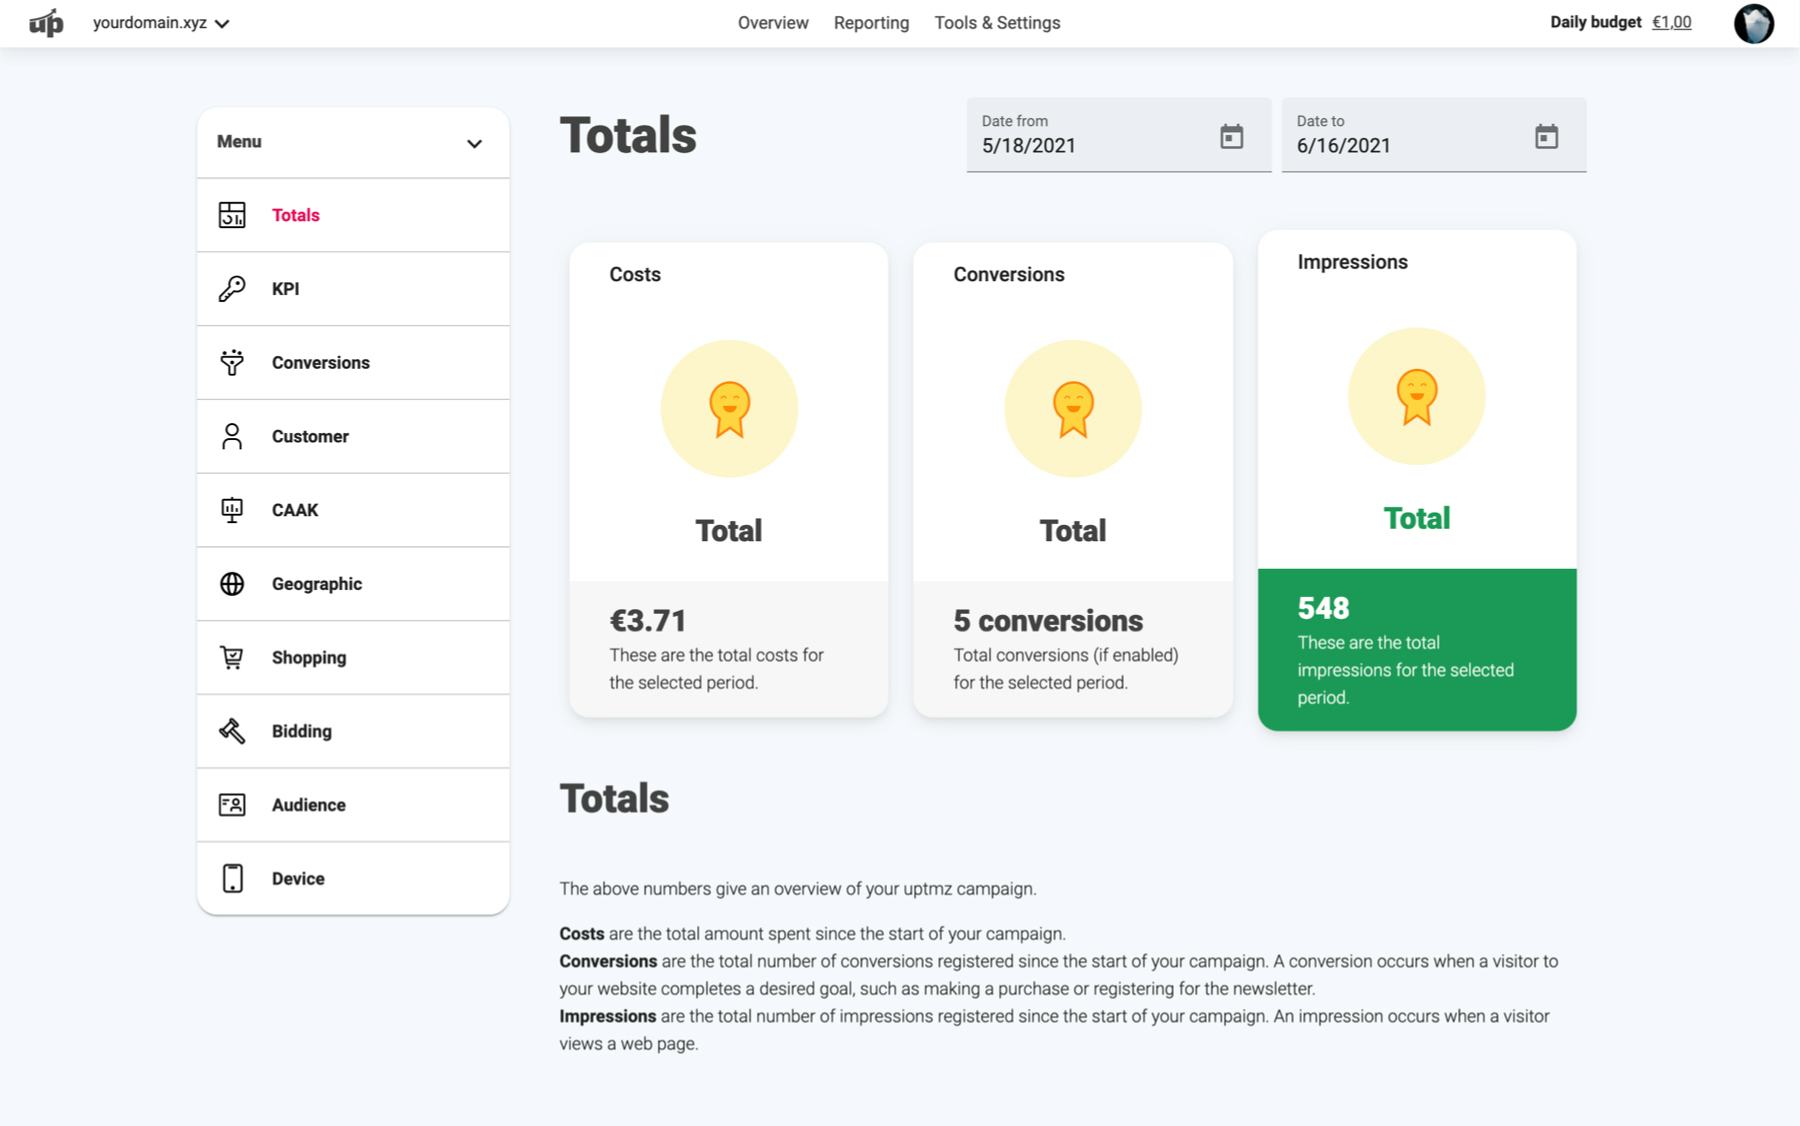This screenshot has width=1800, height=1126.
Task: Click the profile avatar in the top corner
Action: point(1757,22)
